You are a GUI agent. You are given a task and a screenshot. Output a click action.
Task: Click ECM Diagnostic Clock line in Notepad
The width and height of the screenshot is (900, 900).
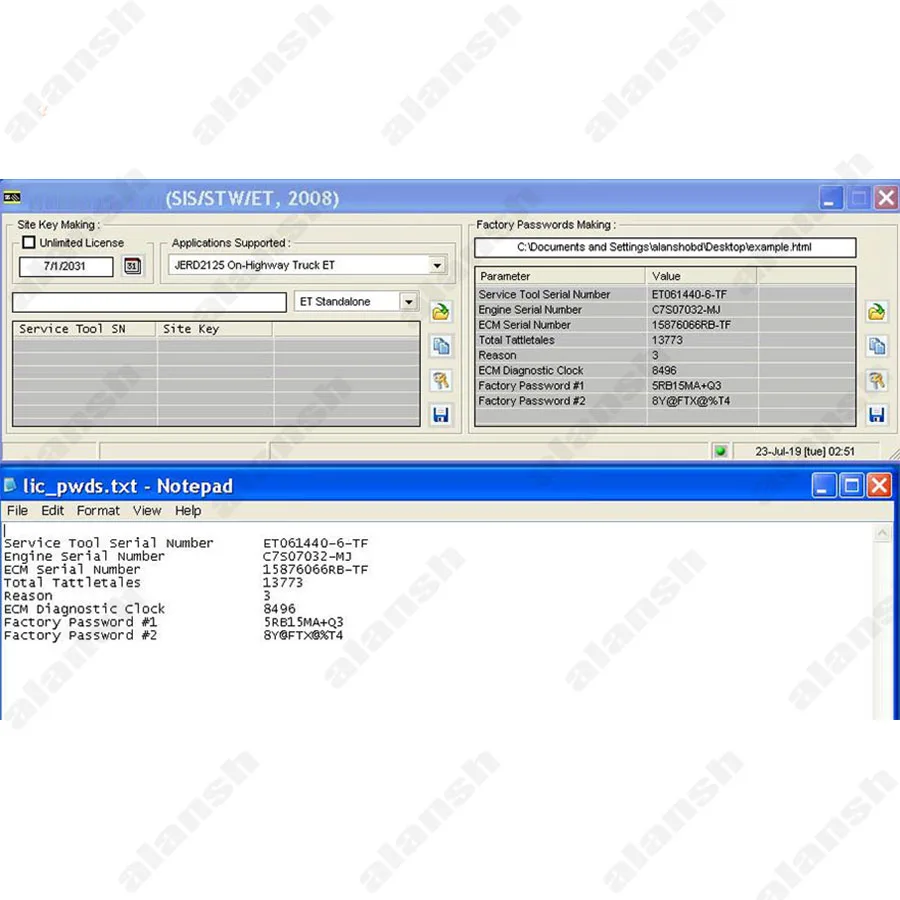[x=149, y=609]
